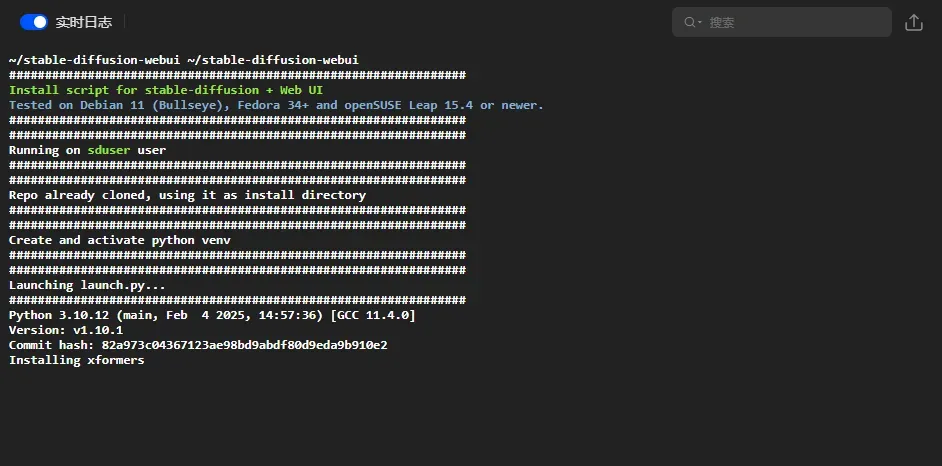Click the 'Tested on Debian 11 (Bullseye)' line
Viewport: 942px width, 466px height.
(276, 105)
